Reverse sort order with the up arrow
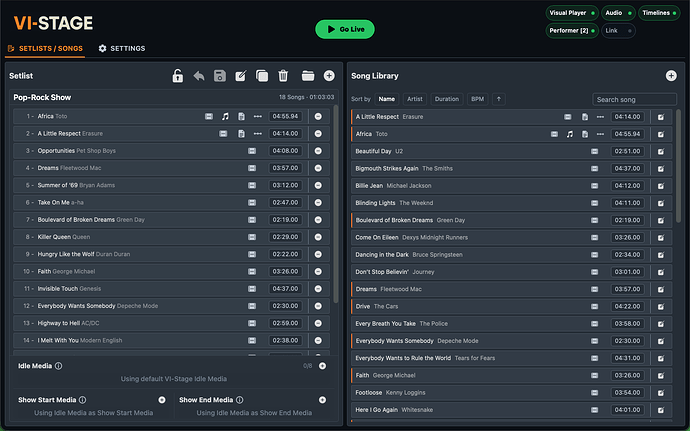Image resolution: width=690 pixels, height=431 pixels. [499, 99]
